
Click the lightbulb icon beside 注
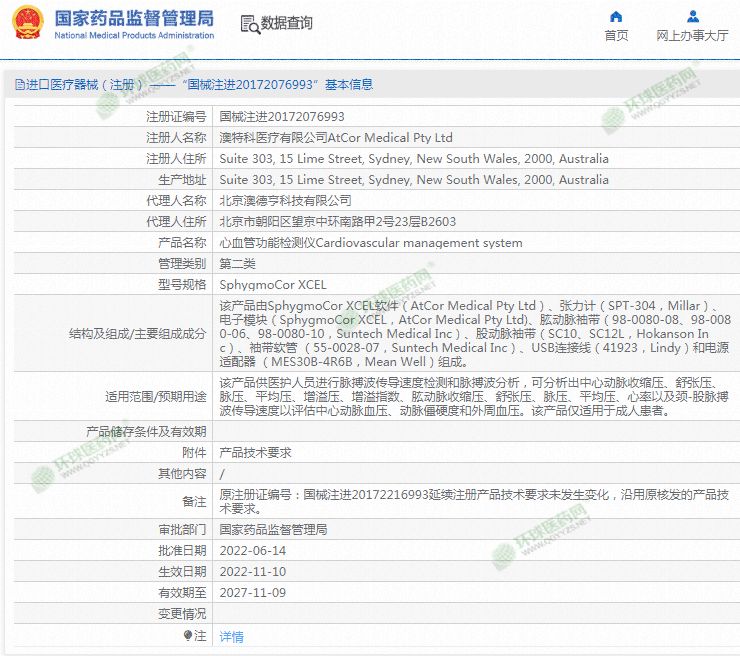tap(187, 635)
